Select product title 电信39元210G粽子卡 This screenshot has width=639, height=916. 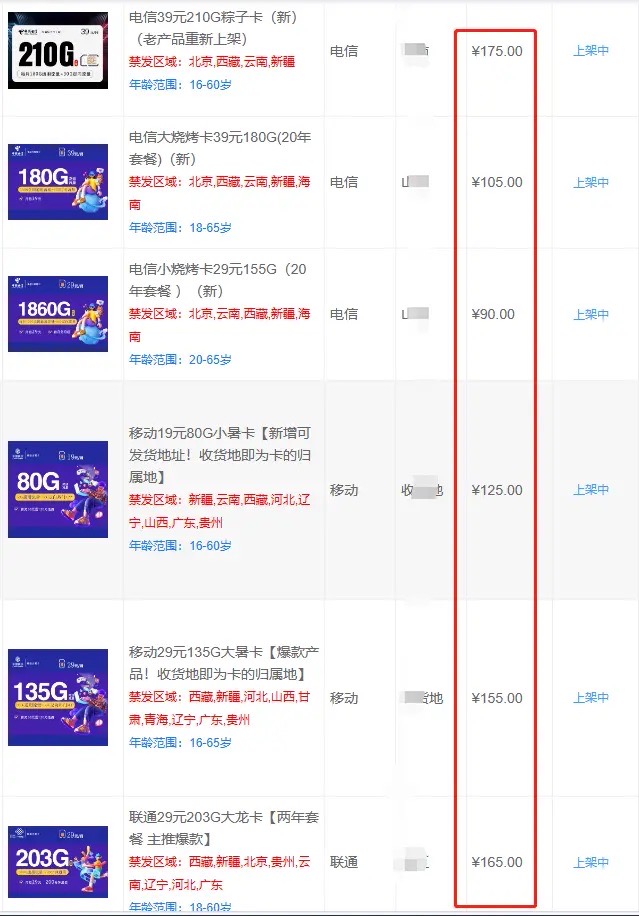click(213, 28)
